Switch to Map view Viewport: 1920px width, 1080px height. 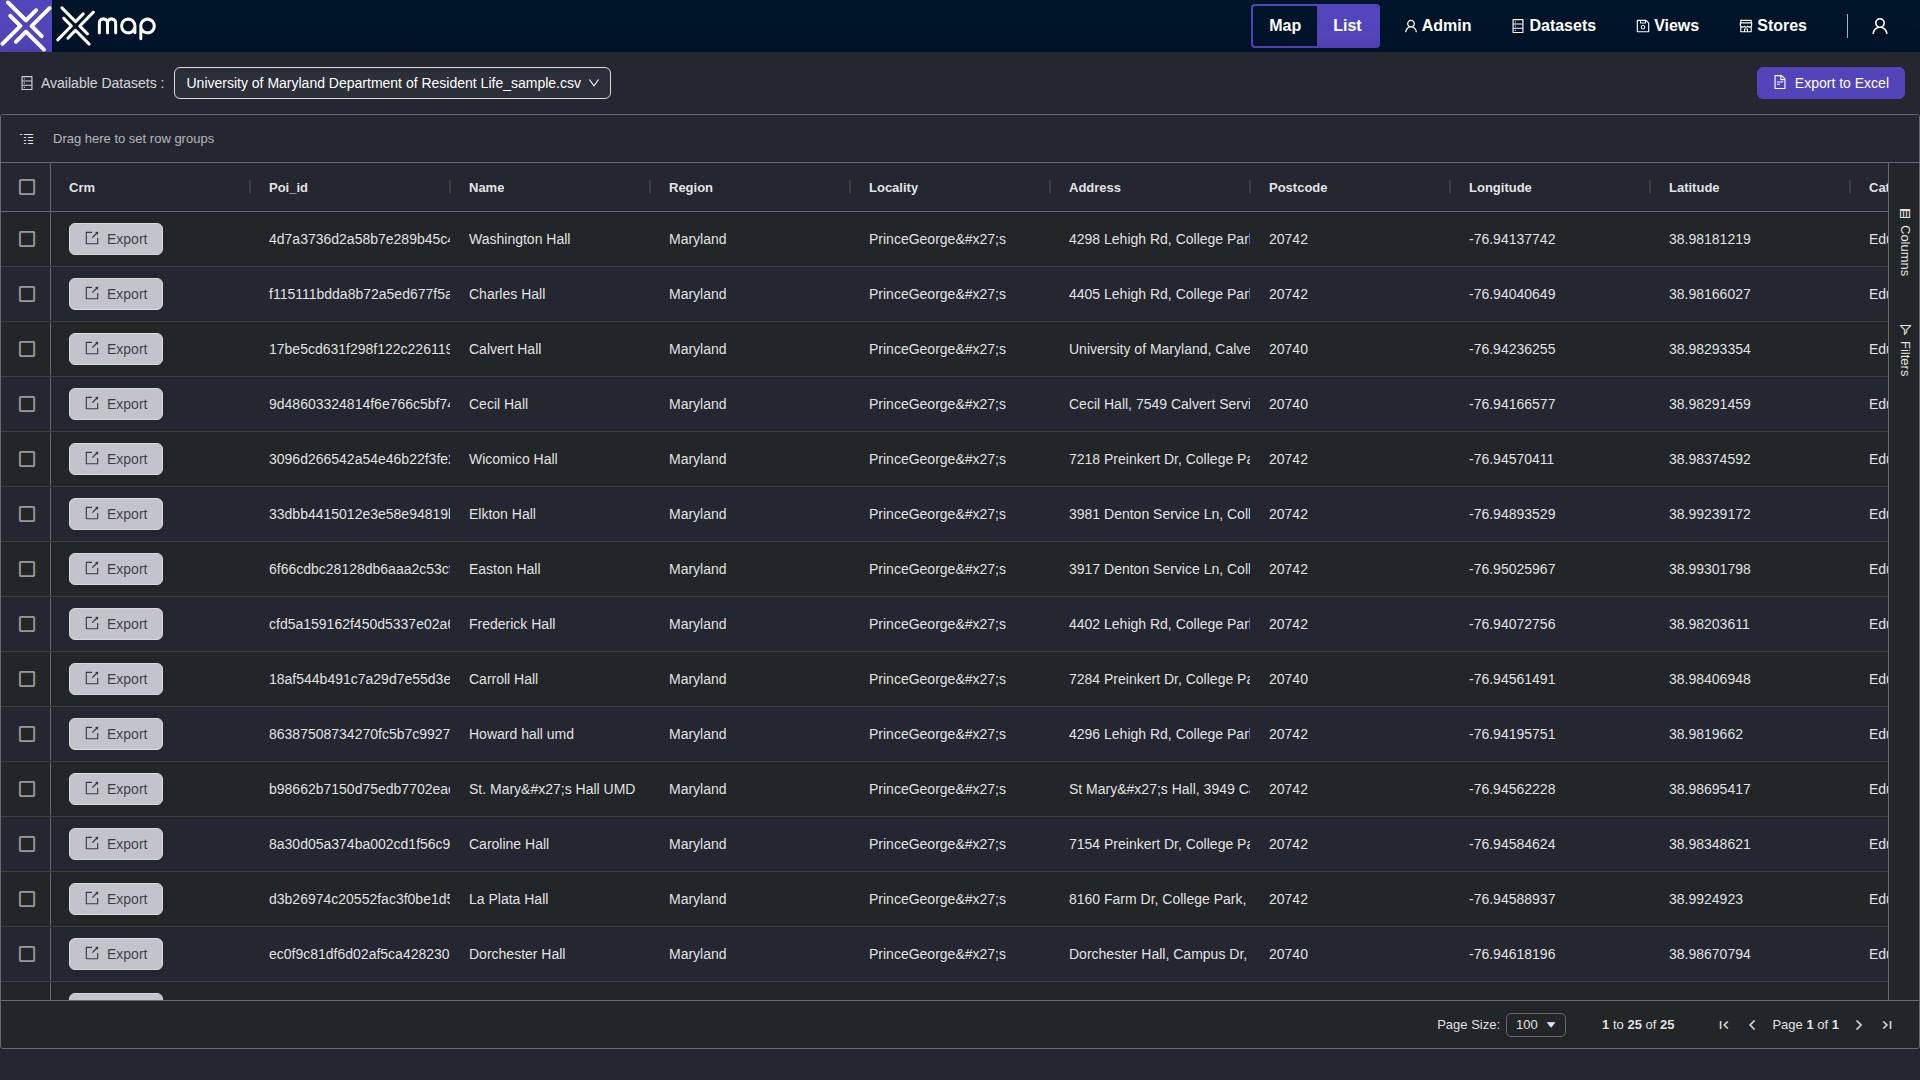1285,26
